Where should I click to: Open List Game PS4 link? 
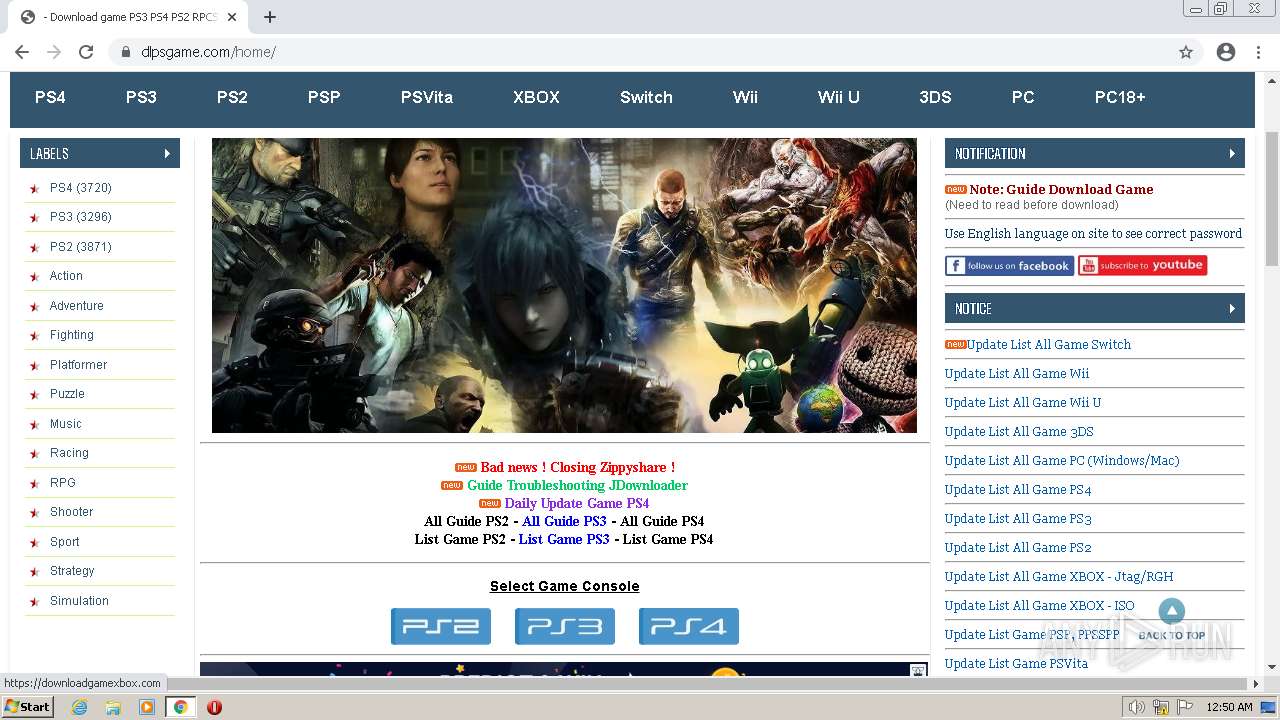pyautogui.click(x=668, y=539)
